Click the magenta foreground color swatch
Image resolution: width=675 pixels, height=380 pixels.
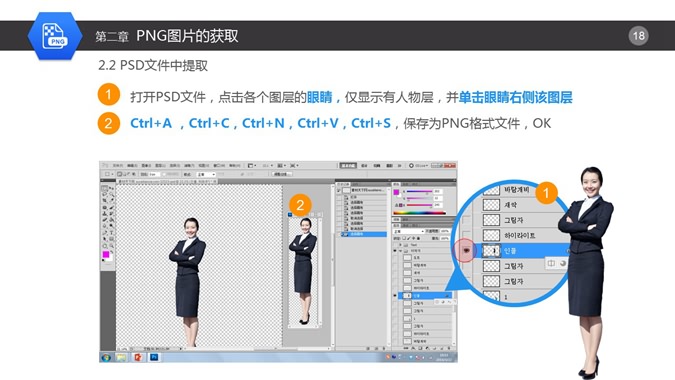pos(106,254)
